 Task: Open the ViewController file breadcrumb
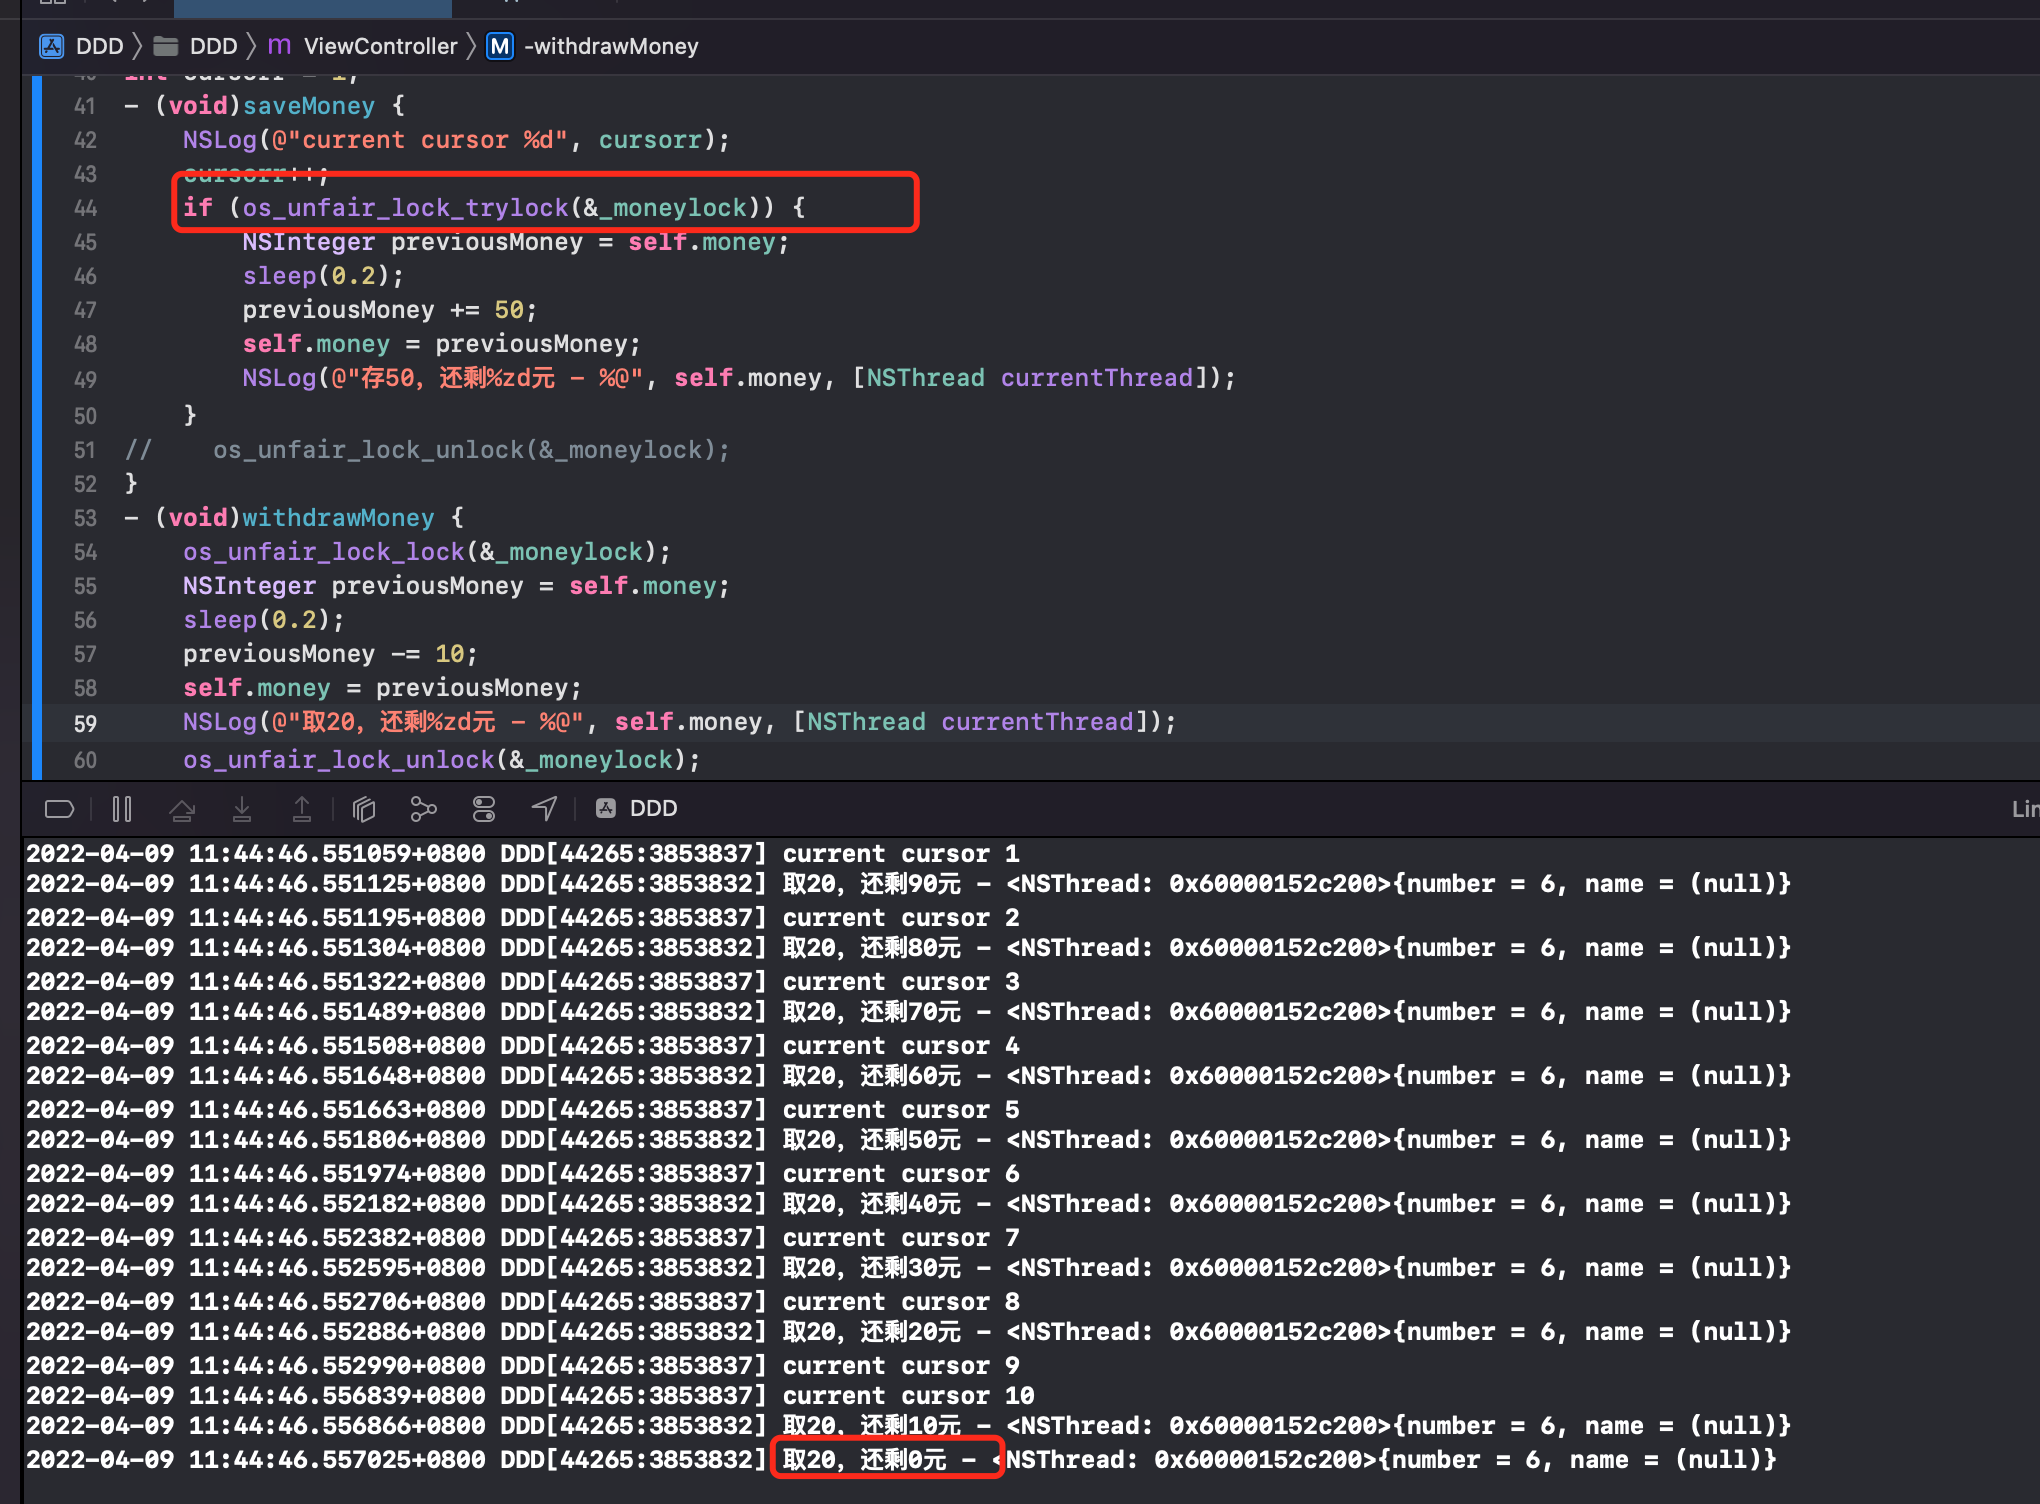point(363,46)
